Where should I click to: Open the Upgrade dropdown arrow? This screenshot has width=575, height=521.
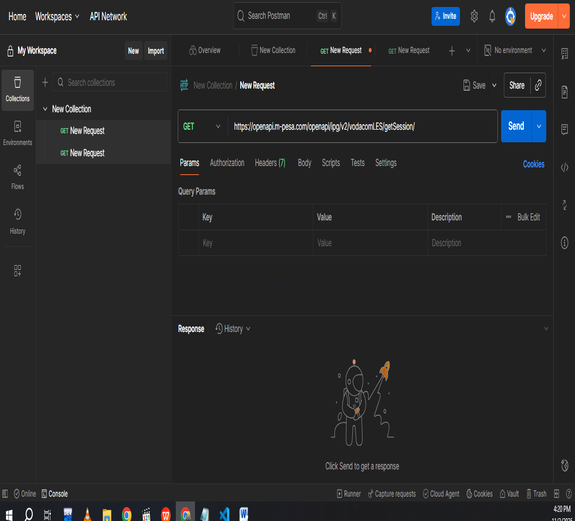(564, 16)
